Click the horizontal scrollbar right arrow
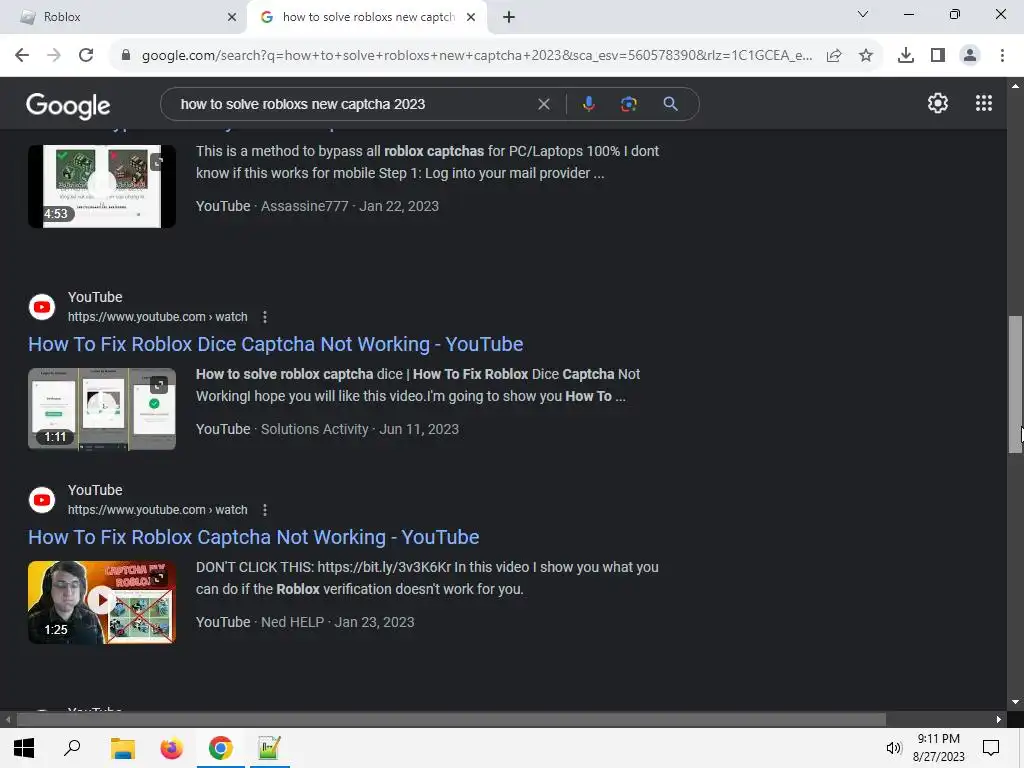The height and width of the screenshot is (768, 1024). (x=999, y=719)
